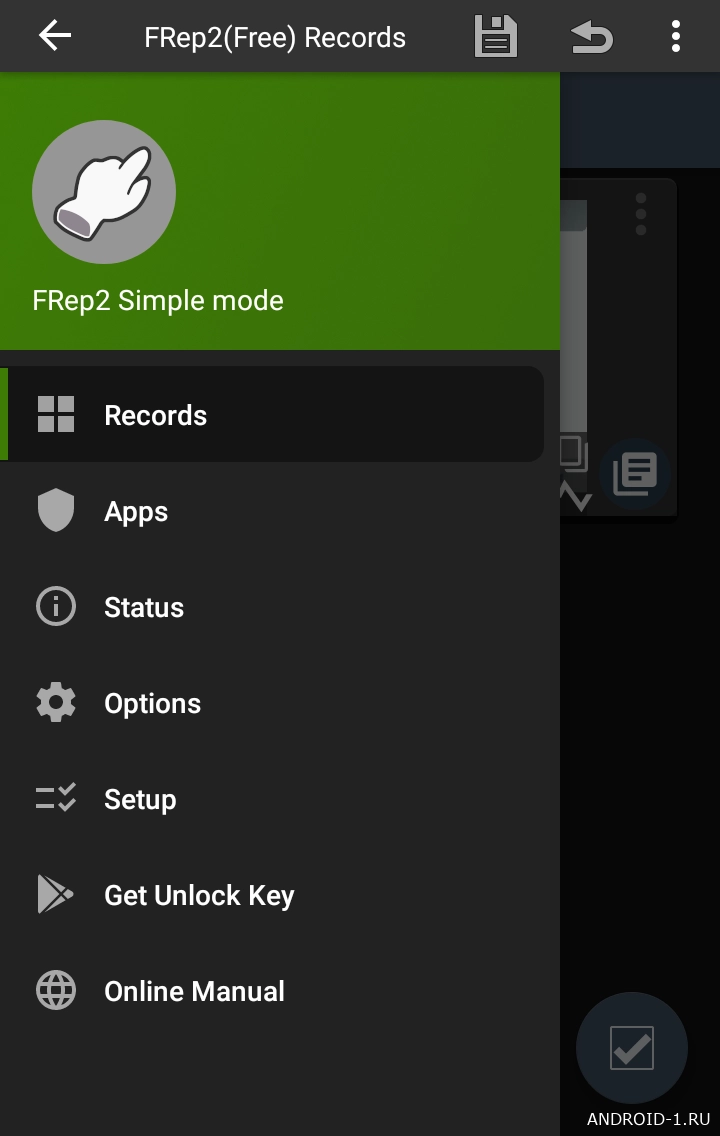Click the Get Unlock Key link

199,895
